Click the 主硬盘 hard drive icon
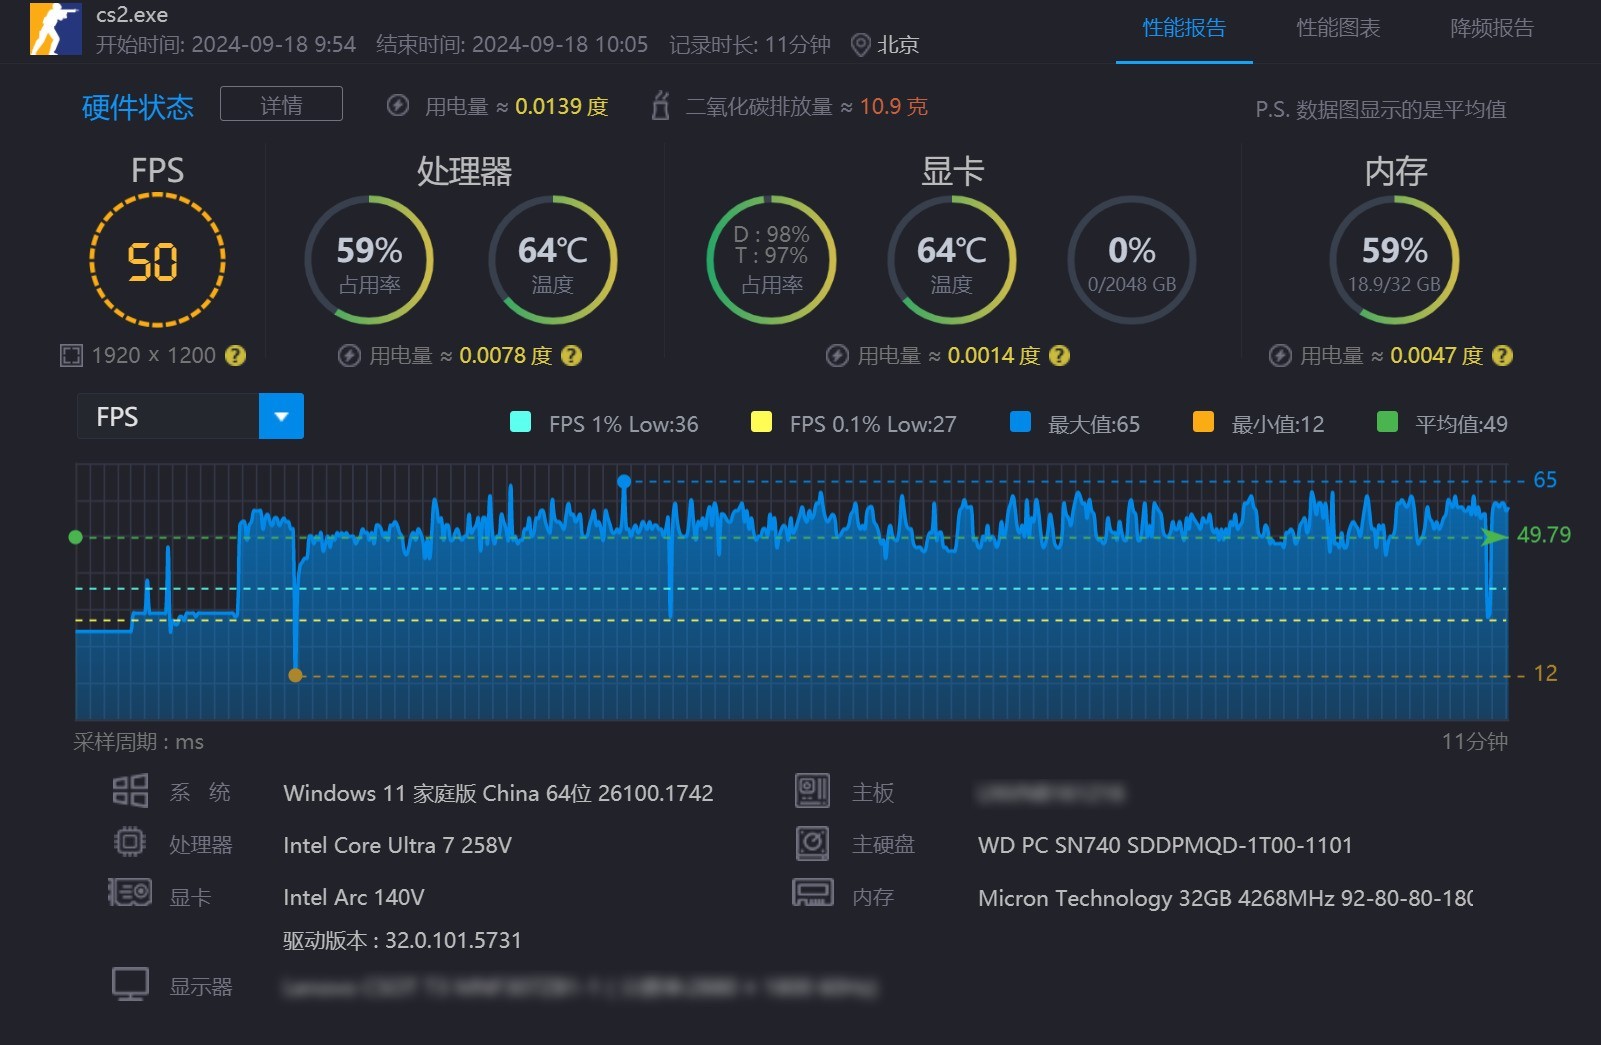The width and height of the screenshot is (1601, 1045). click(815, 843)
